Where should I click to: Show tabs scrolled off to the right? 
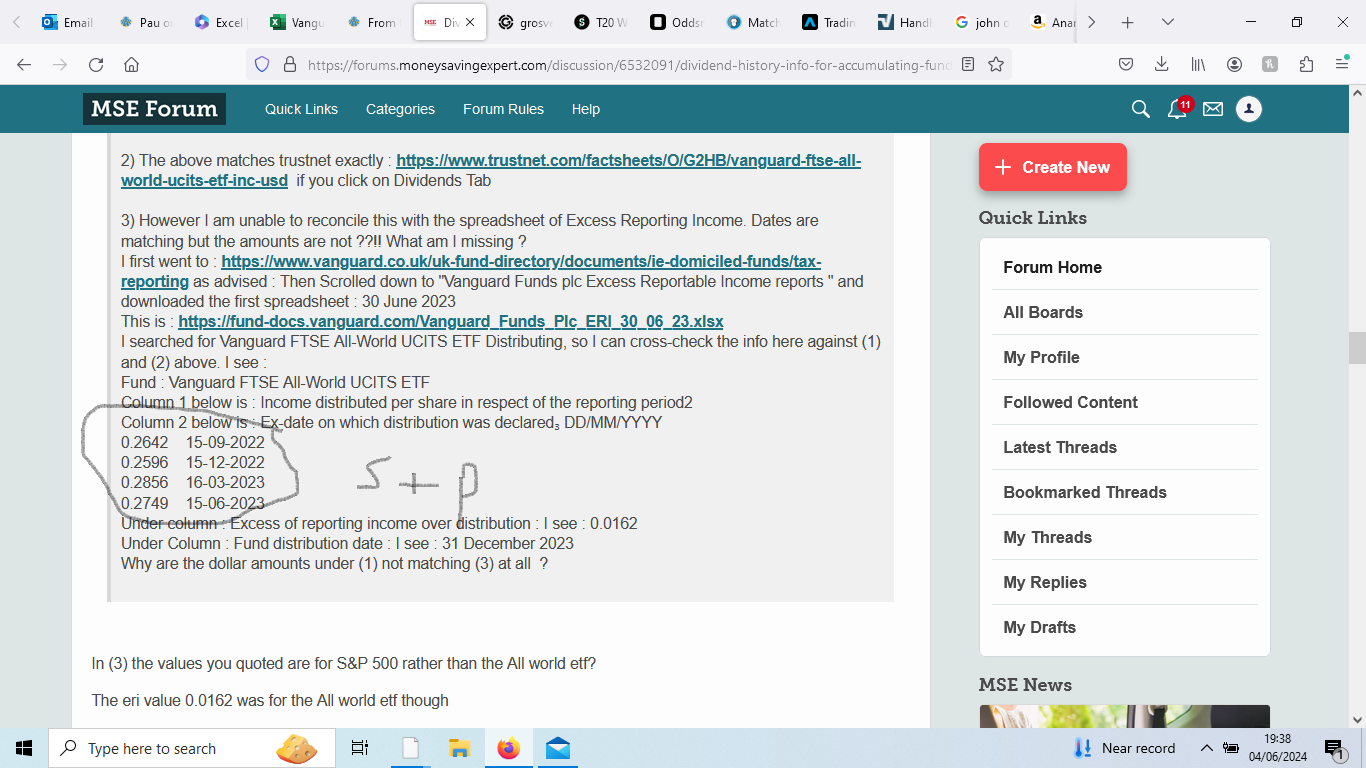[1091, 22]
